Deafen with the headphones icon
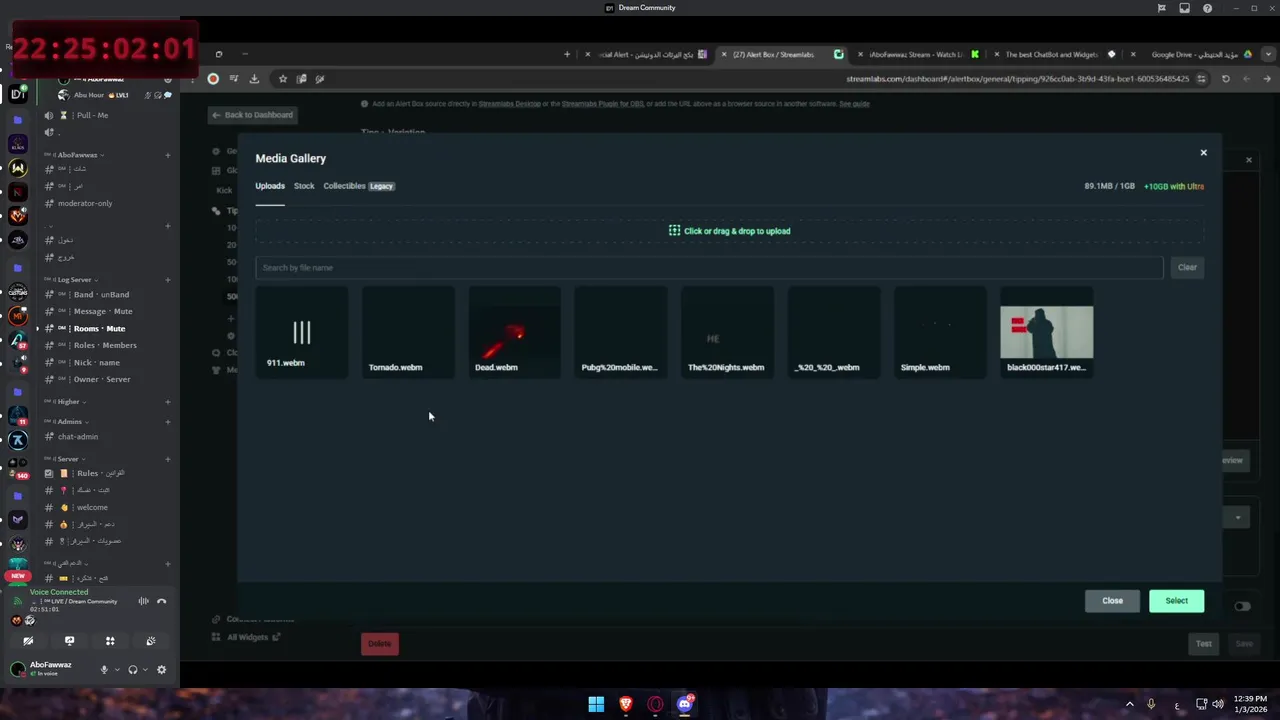 (x=132, y=670)
